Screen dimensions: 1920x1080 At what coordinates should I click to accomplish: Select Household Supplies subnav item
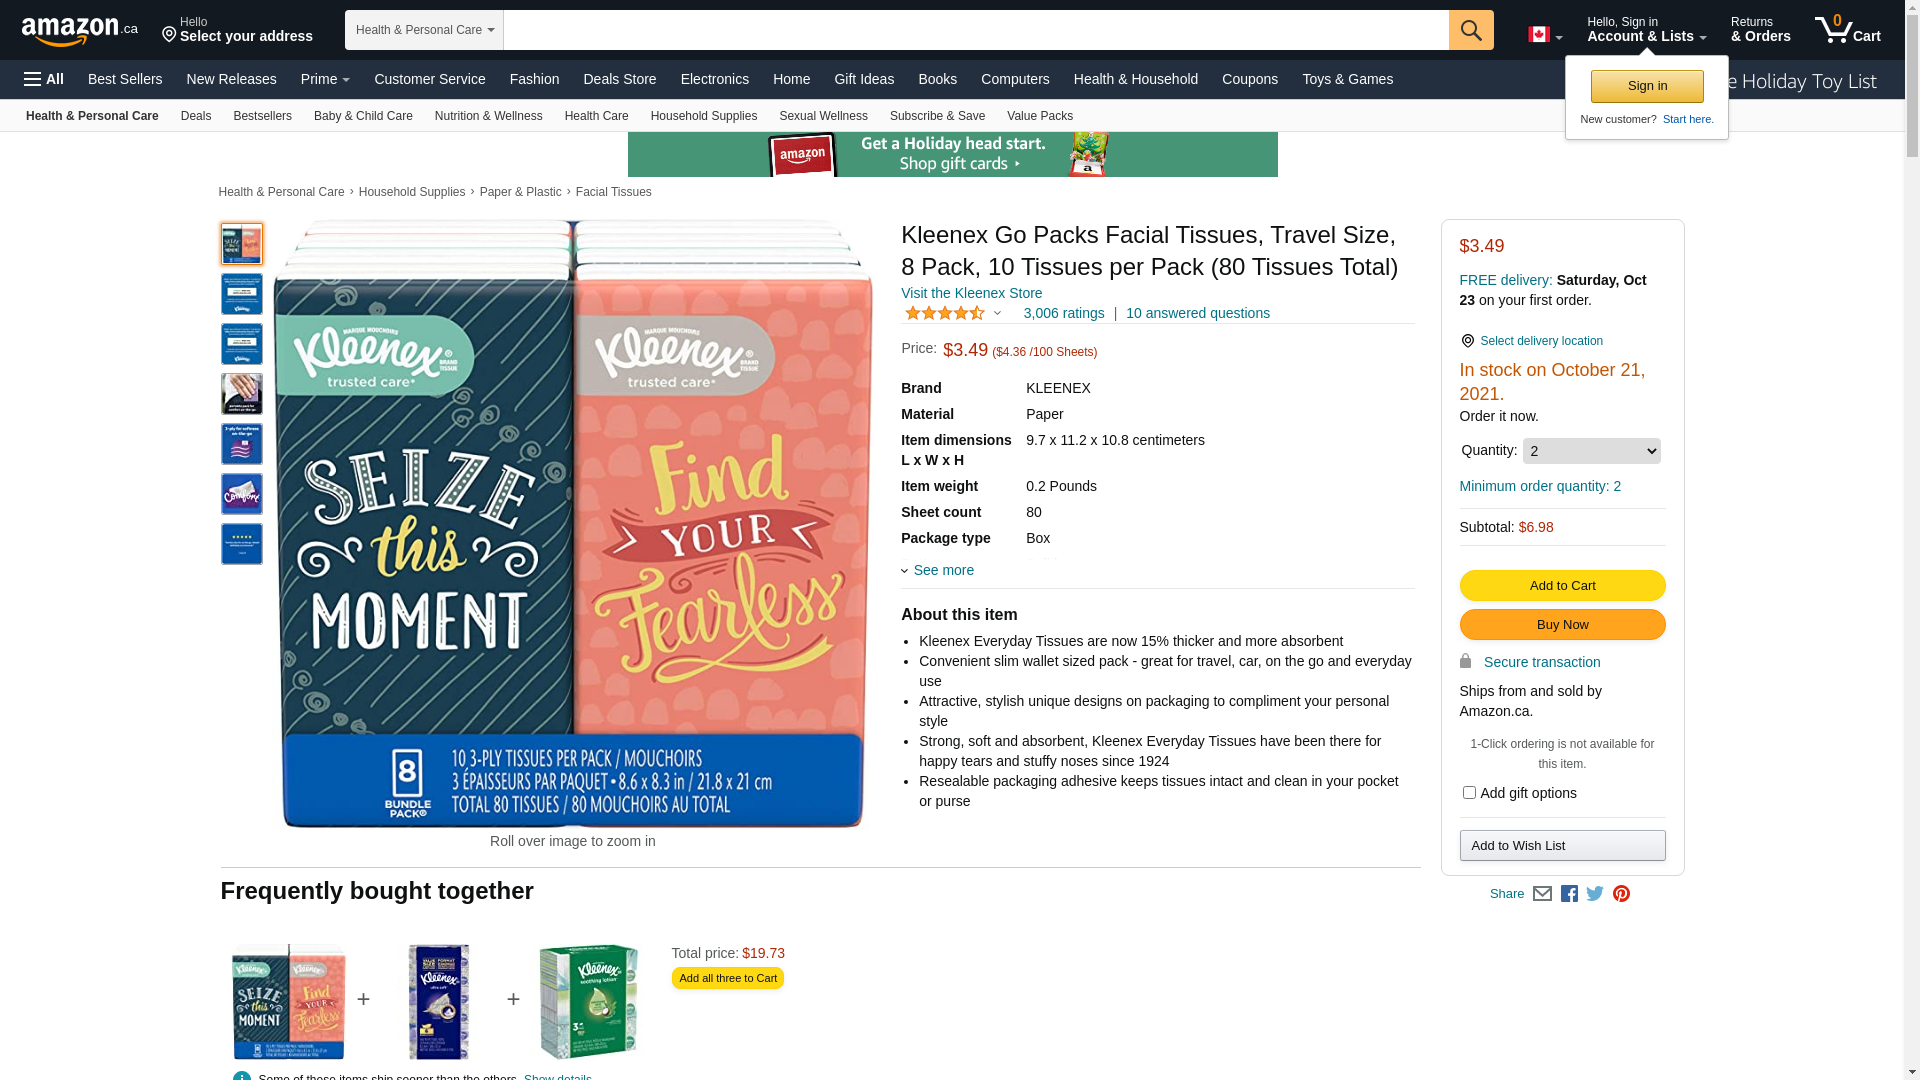tap(704, 116)
